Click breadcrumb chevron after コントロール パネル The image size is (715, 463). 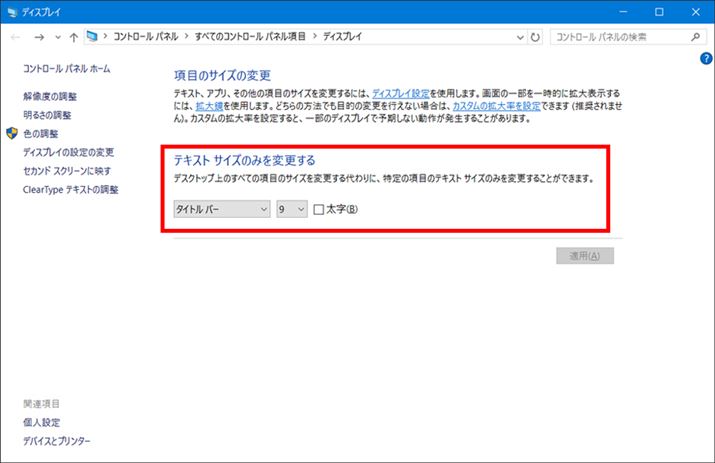(x=186, y=36)
